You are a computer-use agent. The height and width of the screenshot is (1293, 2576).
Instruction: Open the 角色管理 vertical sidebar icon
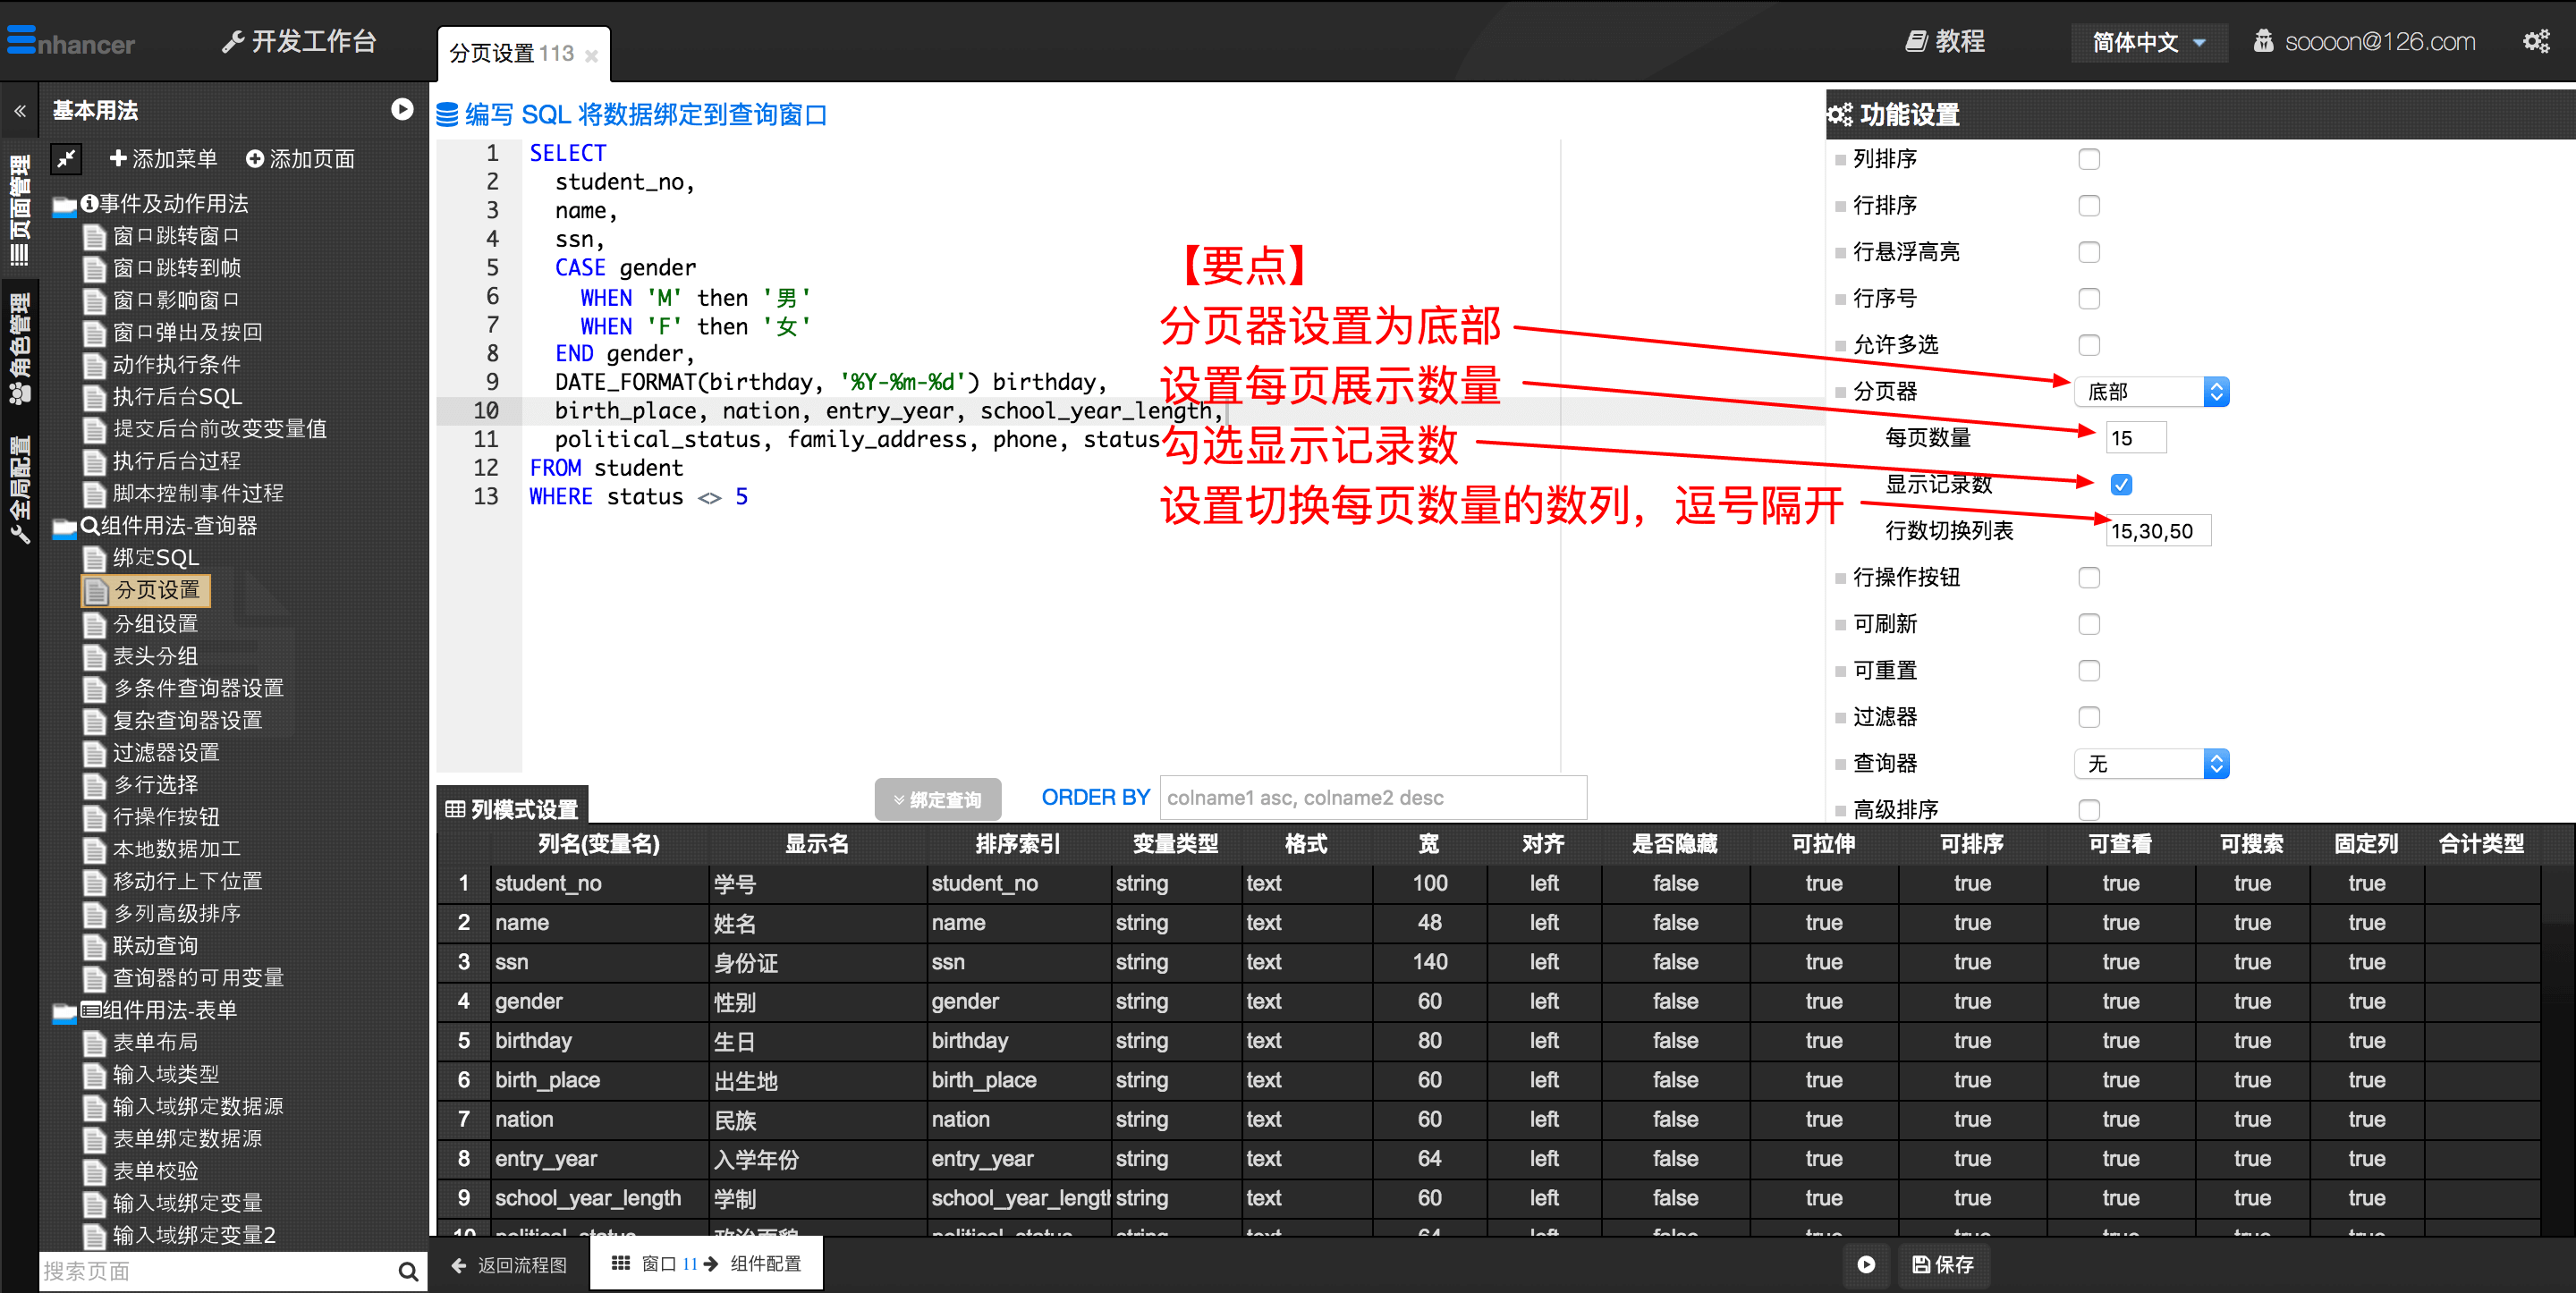pos(20,347)
